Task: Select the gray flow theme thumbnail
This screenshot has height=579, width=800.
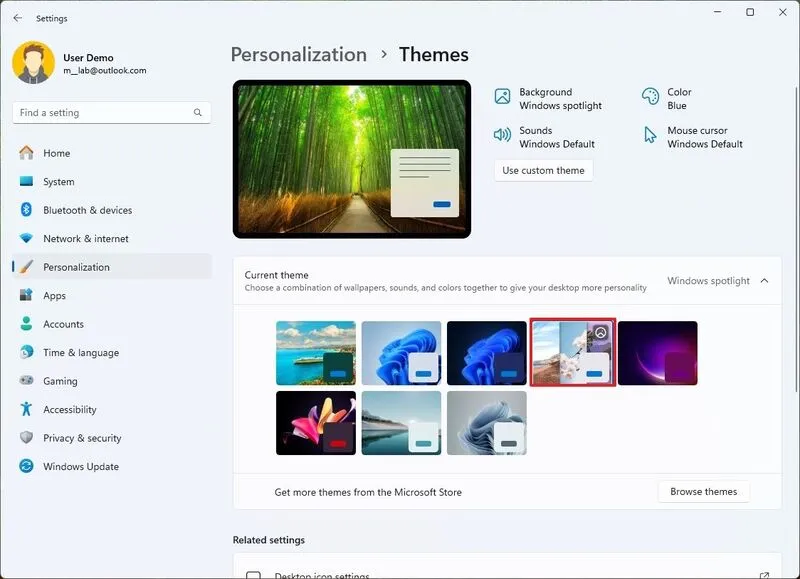Action: (x=487, y=423)
